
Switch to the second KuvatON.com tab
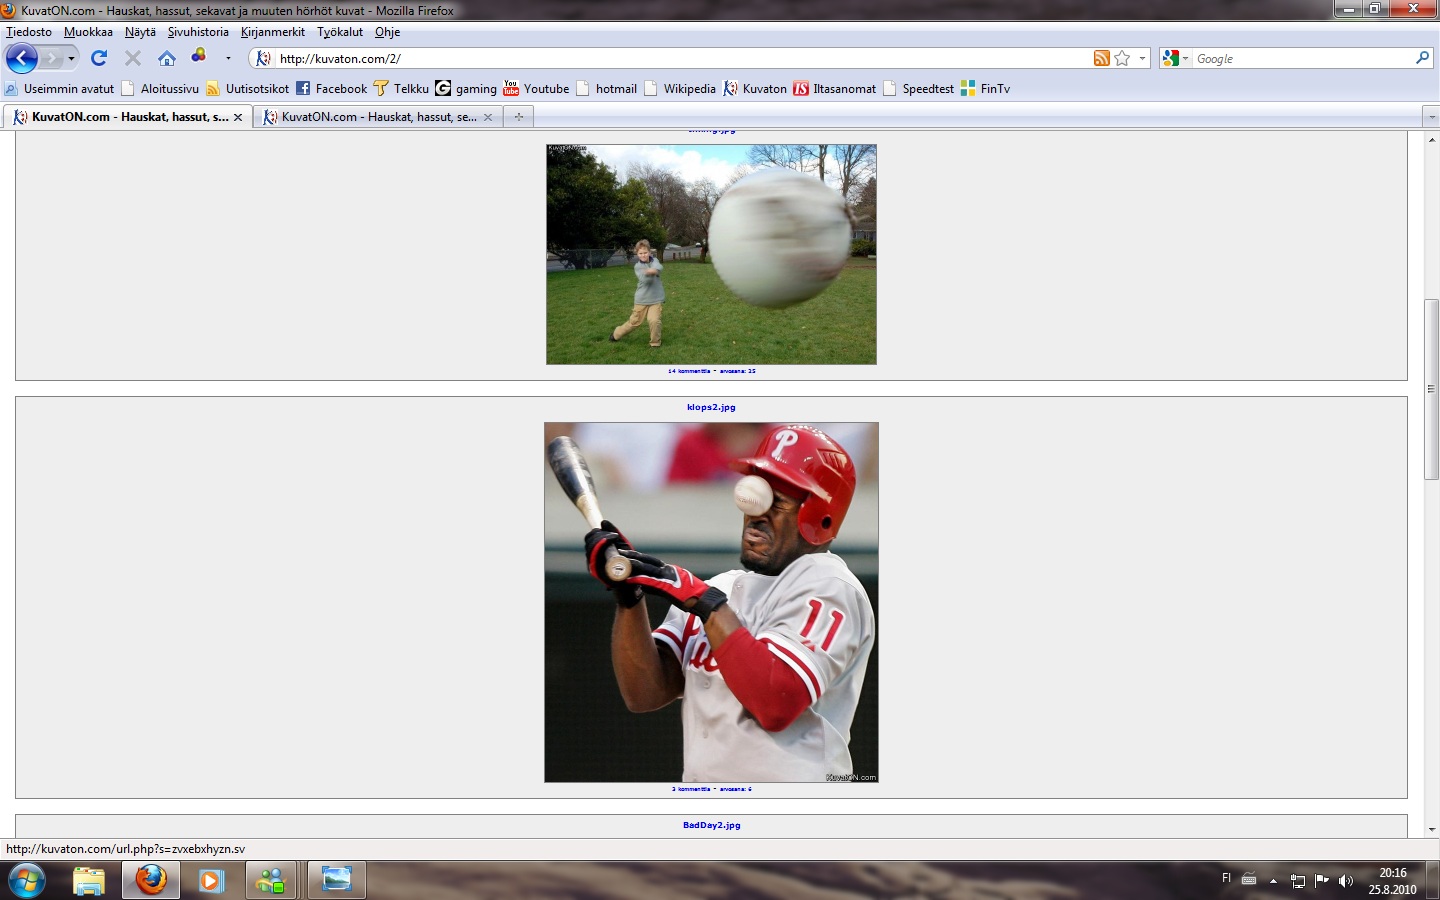tap(378, 117)
